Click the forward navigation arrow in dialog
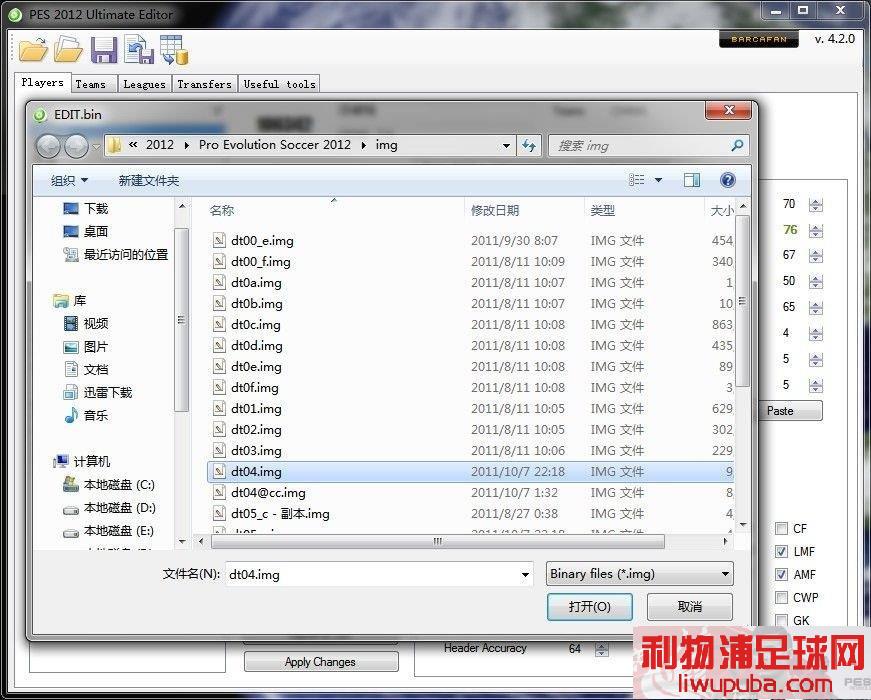 click(x=76, y=146)
